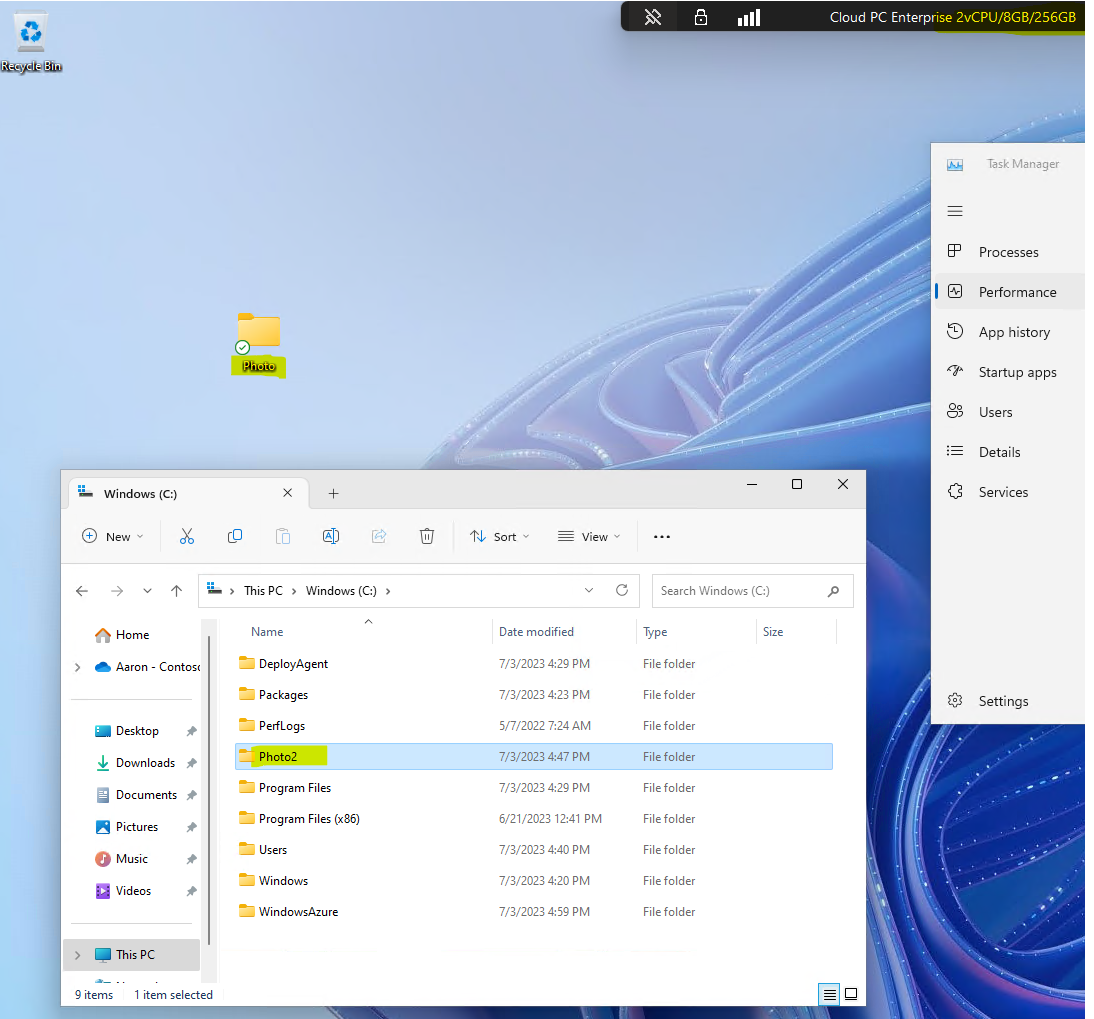This screenshot has height=1019, width=1094.
Task: Select the Photo folder on the desktop
Action: point(259,345)
